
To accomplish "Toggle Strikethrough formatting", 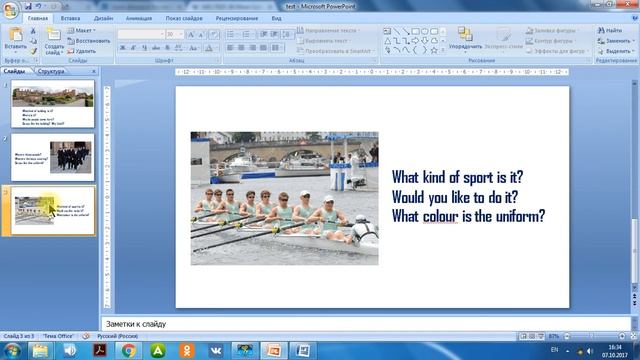I will click(156, 48).
